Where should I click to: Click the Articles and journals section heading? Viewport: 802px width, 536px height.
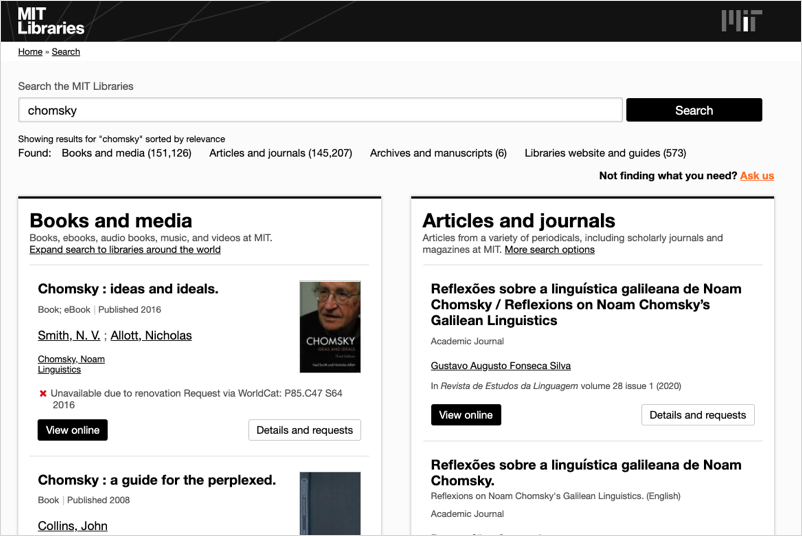519,220
